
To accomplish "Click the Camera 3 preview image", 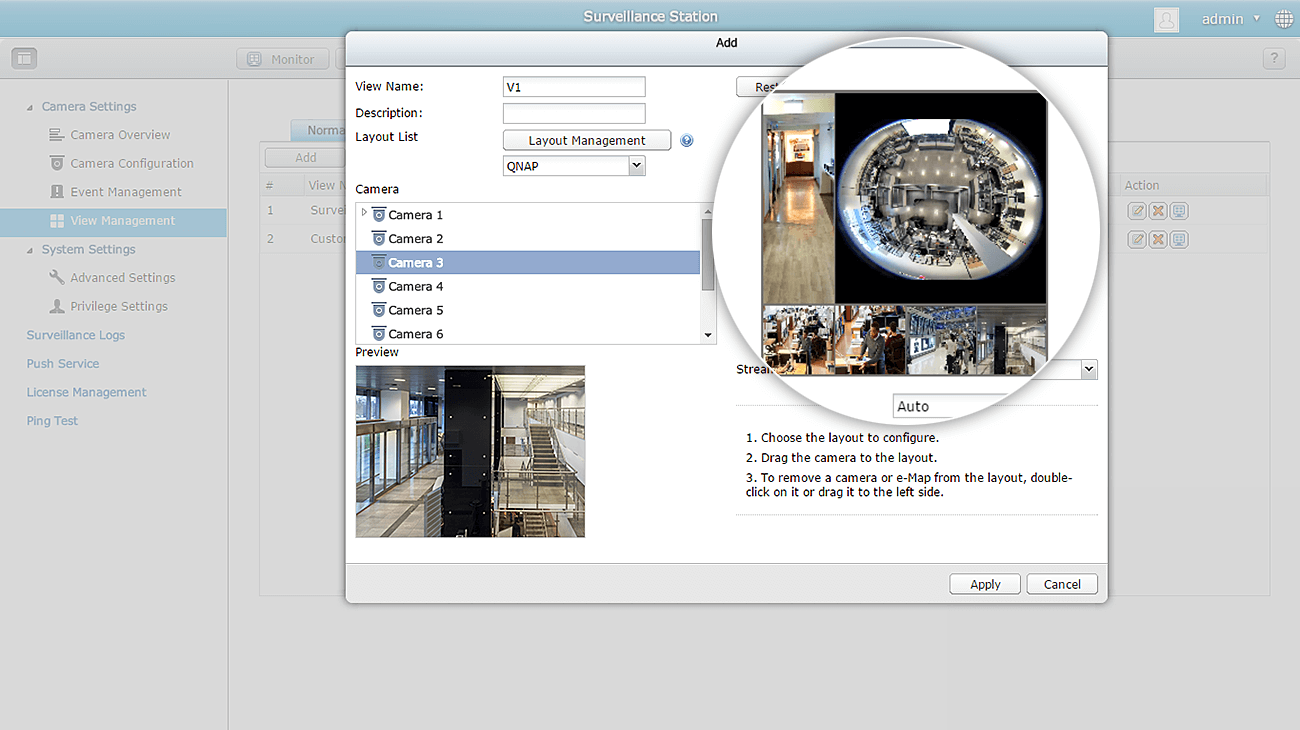I will 470,451.
